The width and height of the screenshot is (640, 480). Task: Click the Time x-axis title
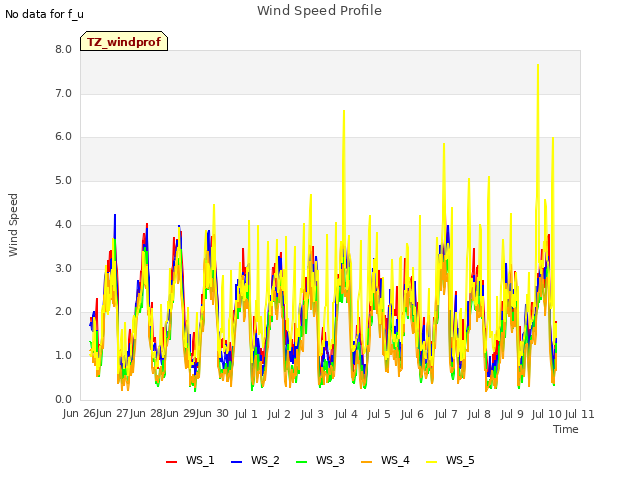[x=566, y=429]
